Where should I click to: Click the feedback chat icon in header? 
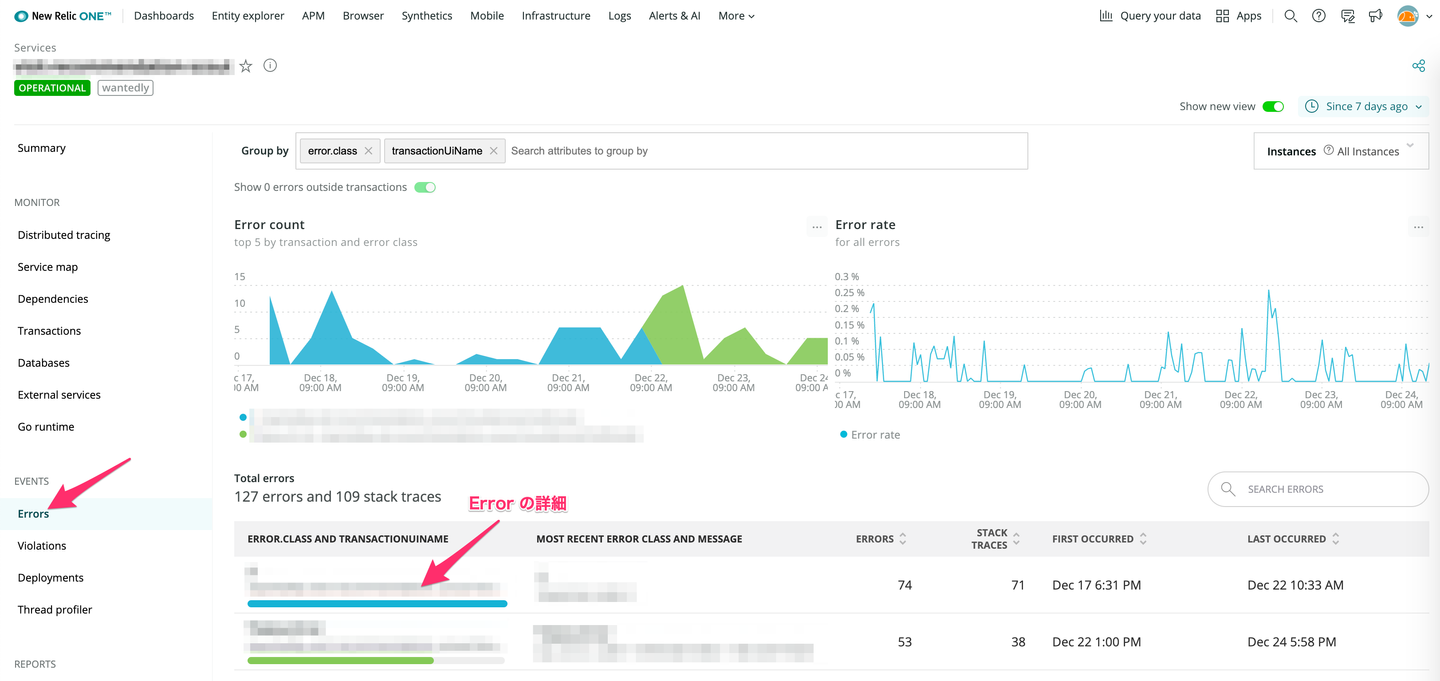coord(1348,16)
